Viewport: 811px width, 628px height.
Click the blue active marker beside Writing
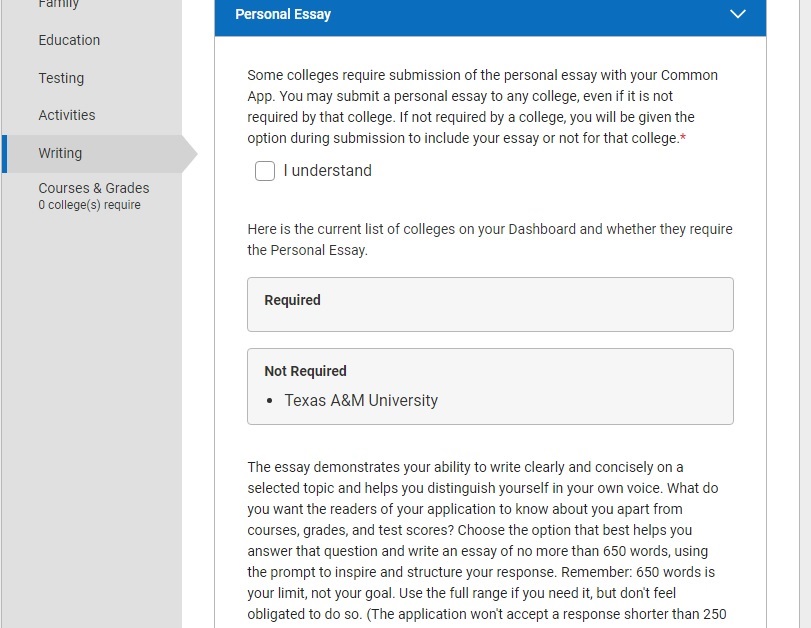4,153
